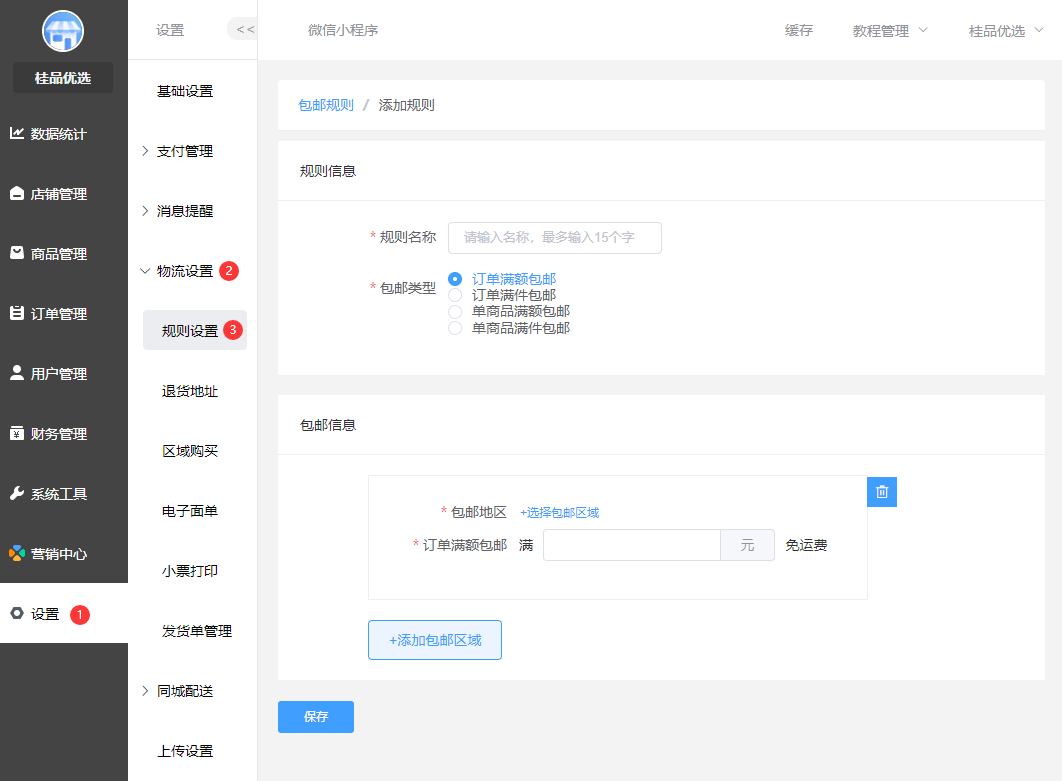Click the 营销中心 sidebar icon
The width and height of the screenshot is (1062, 781).
click(x=63, y=553)
